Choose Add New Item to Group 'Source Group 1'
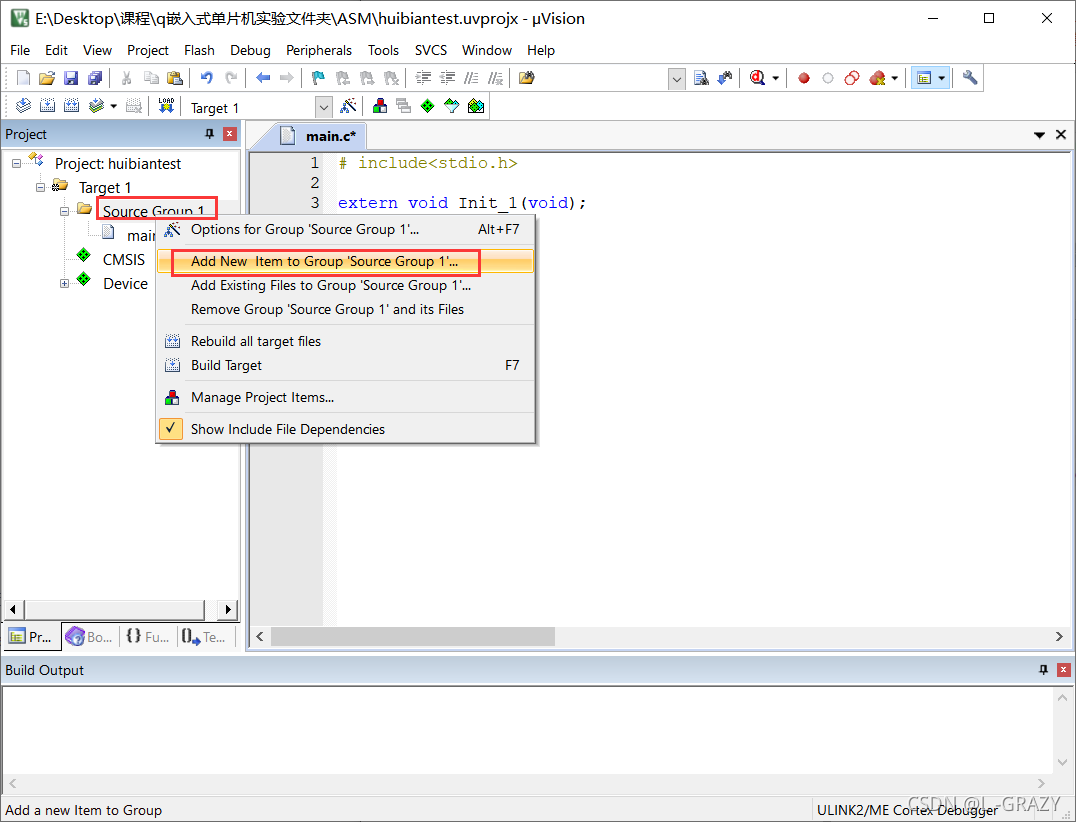 [346, 261]
